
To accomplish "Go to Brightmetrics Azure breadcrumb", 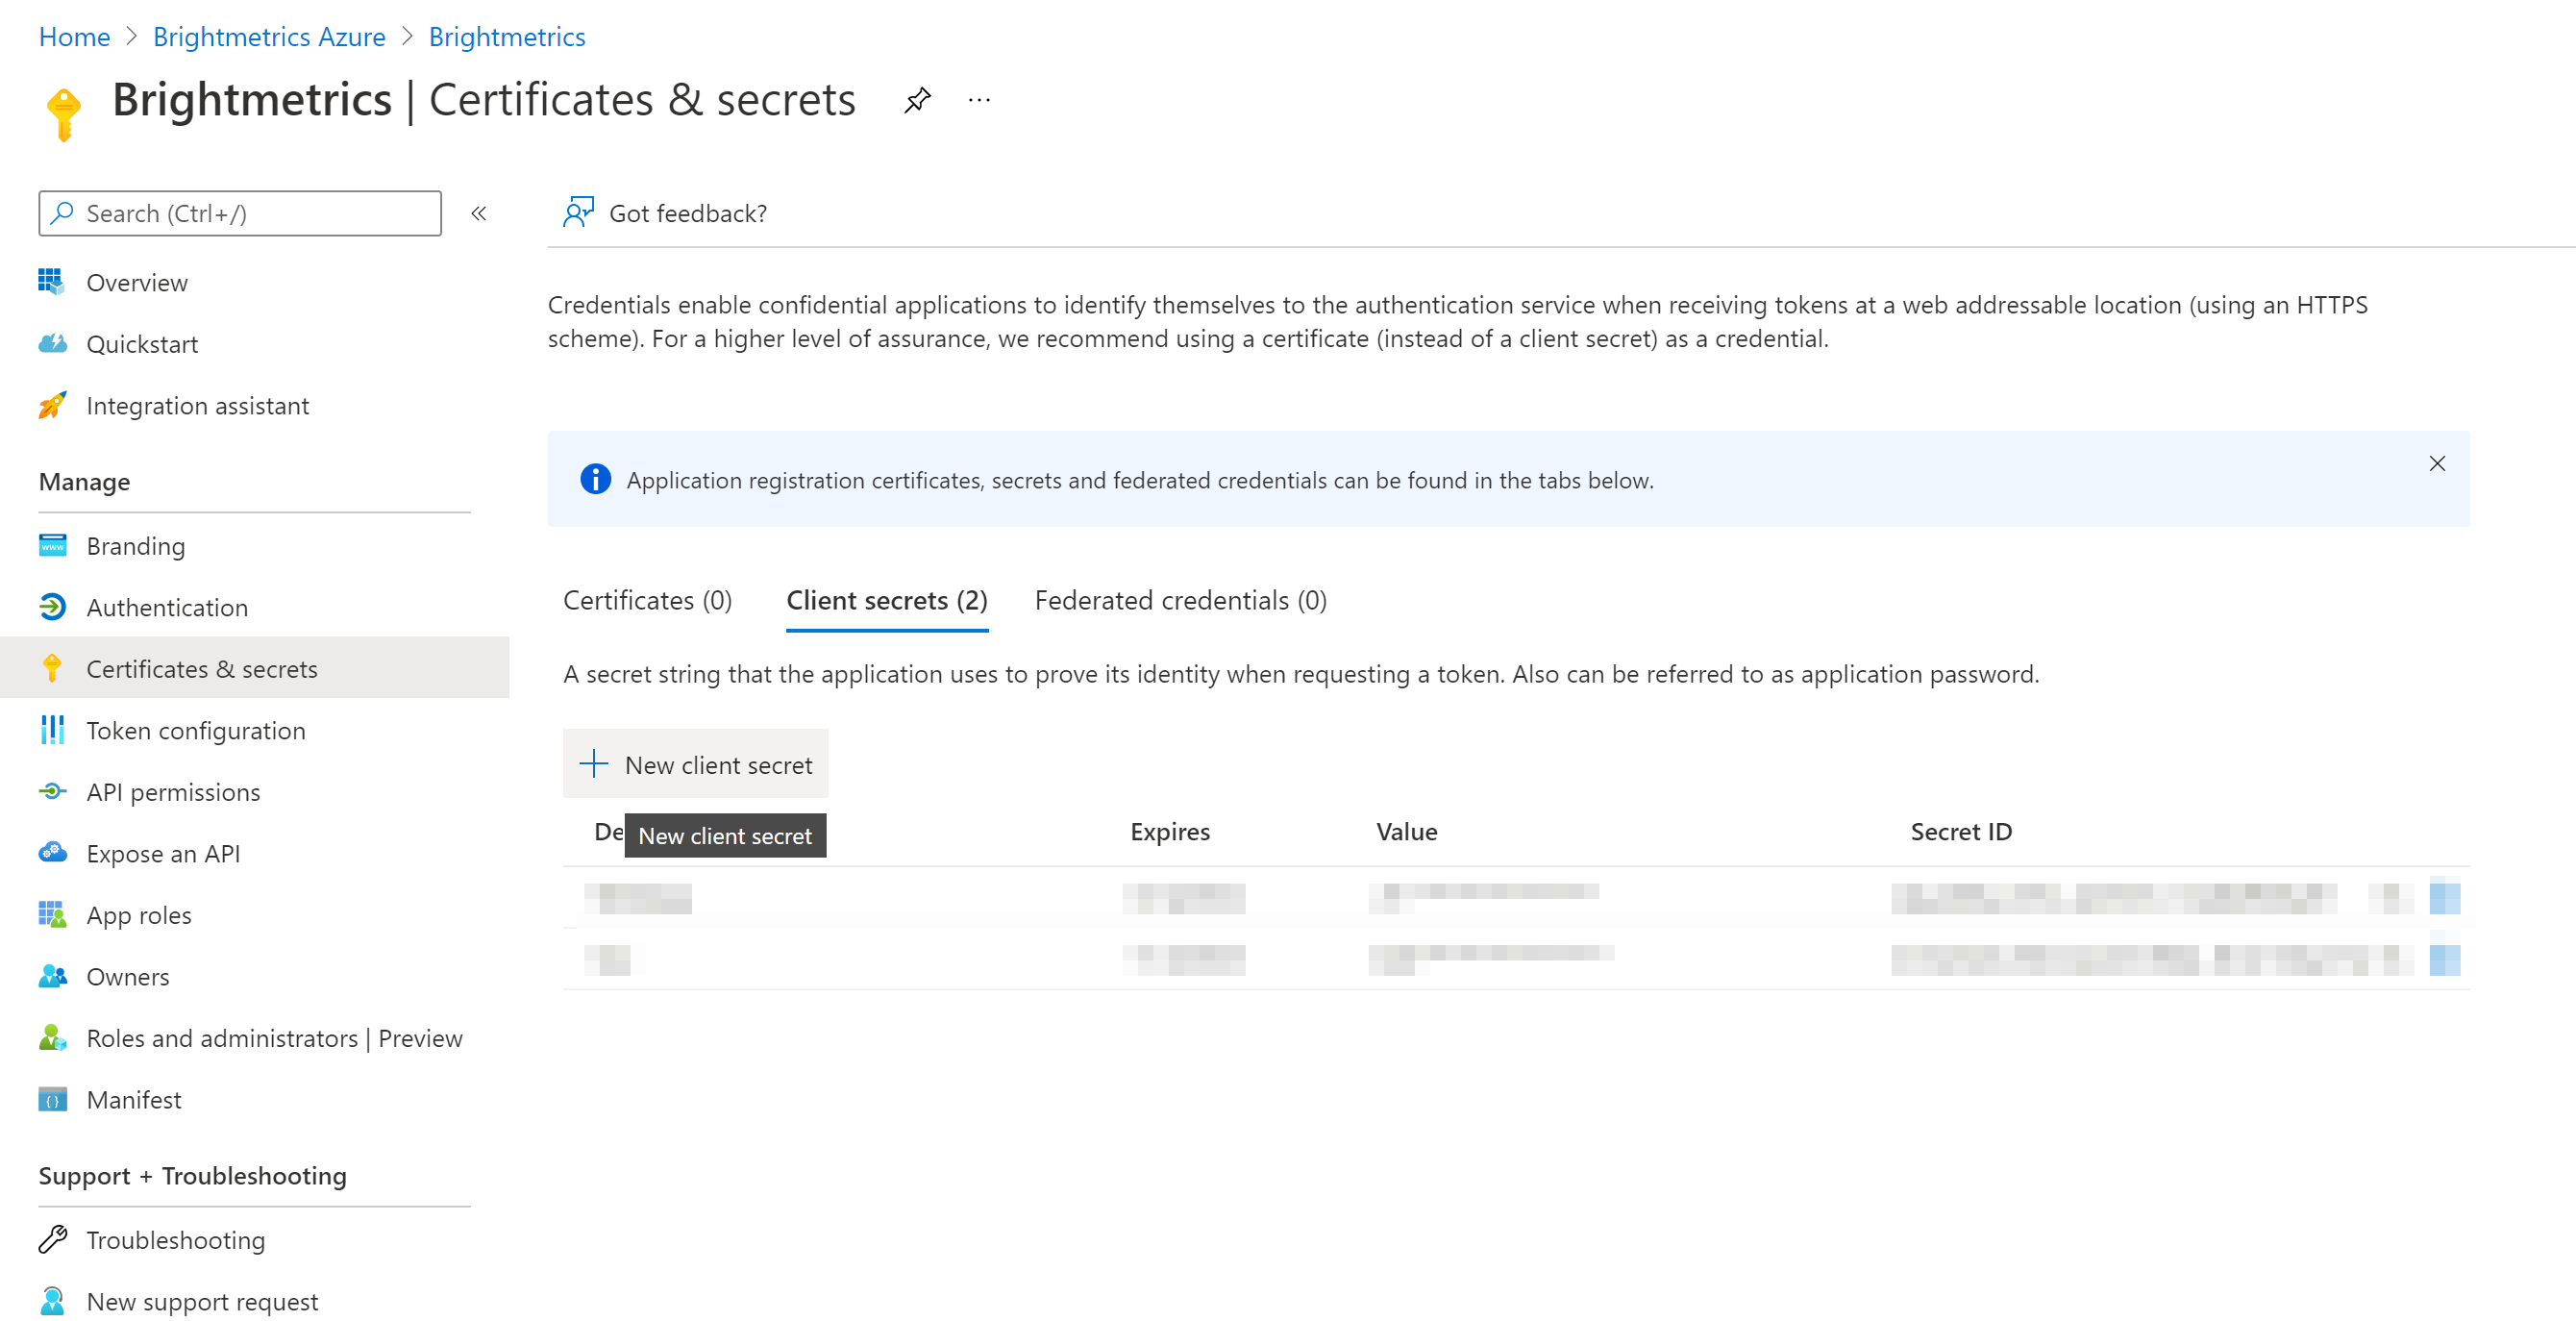I will click(x=269, y=37).
